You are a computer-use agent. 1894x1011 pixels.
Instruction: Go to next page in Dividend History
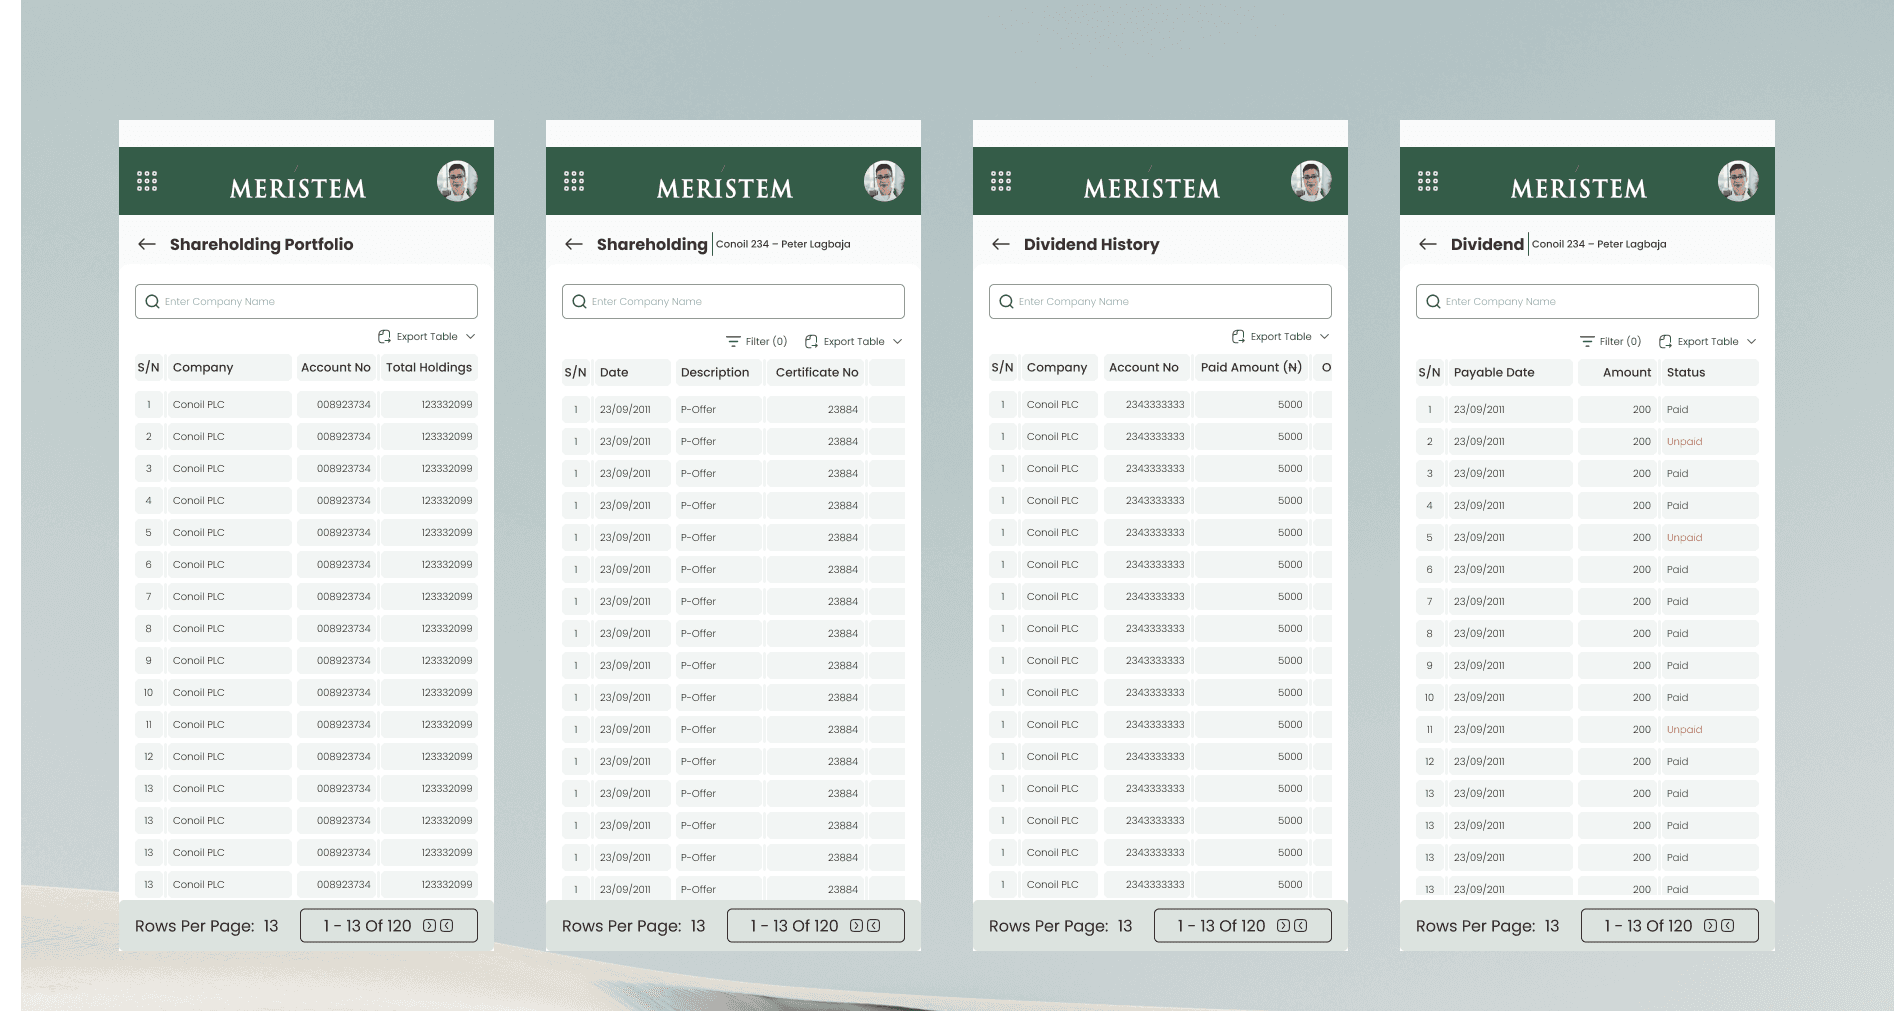point(1284,926)
